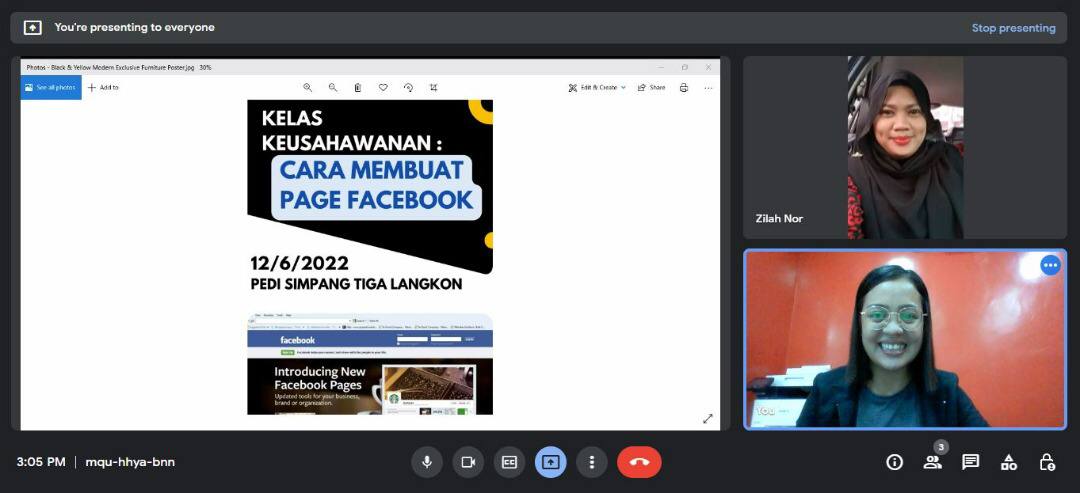Turn off the camera in Meet
1080x493 pixels.
tap(468, 462)
